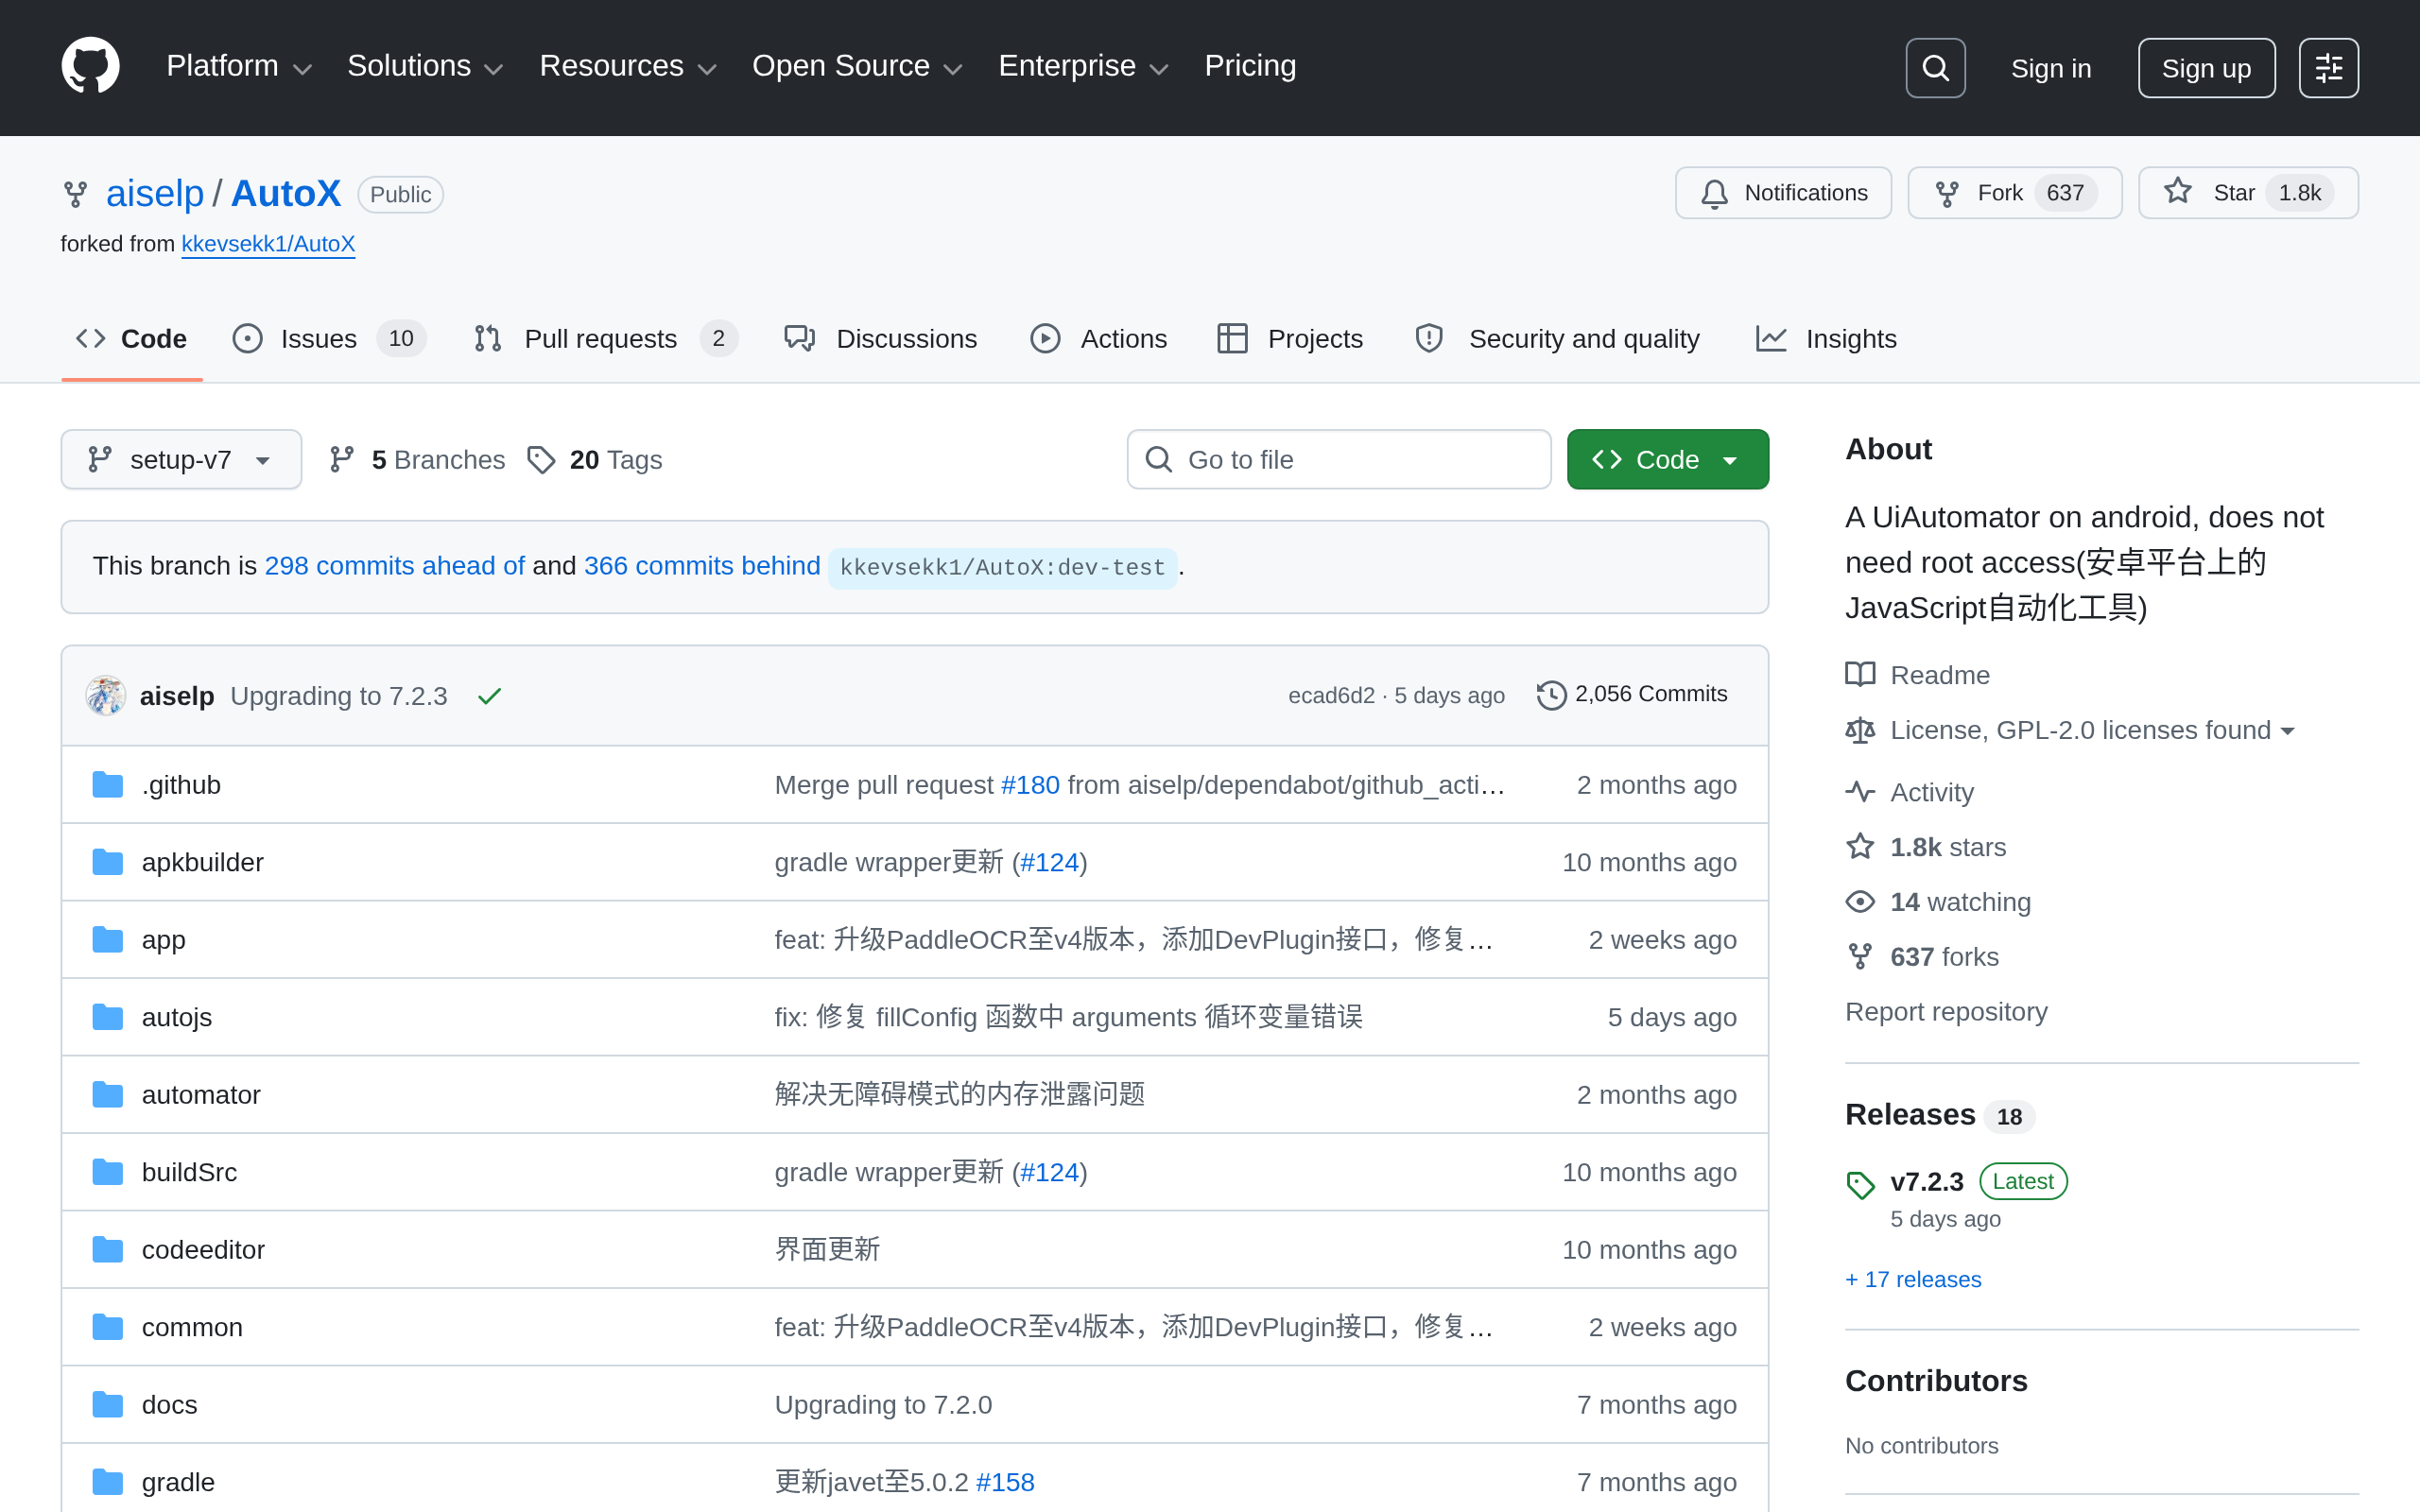Click the automator folder icon
Viewport: 2420px width, 1512px height.
click(108, 1095)
